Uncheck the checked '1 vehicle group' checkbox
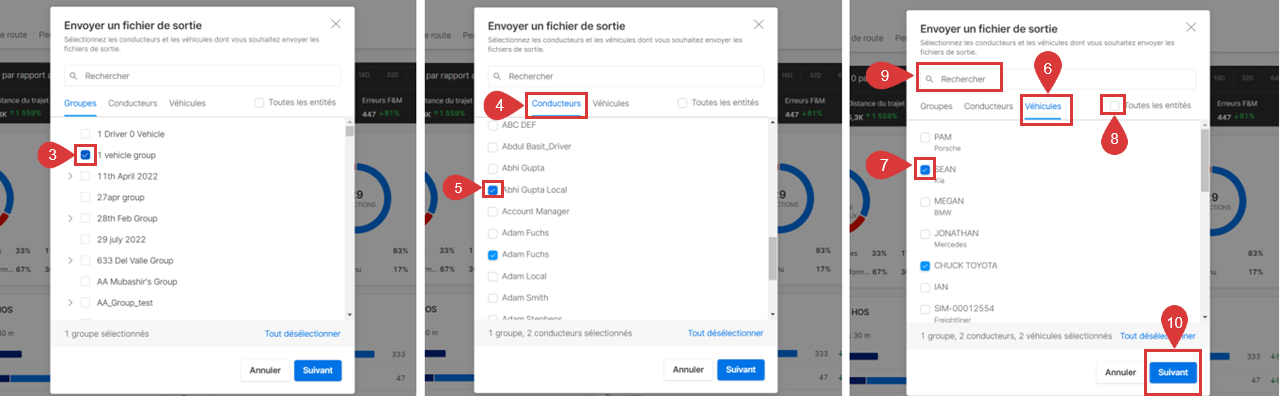The height and width of the screenshot is (396, 1280). pyautogui.click(x=86, y=155)
